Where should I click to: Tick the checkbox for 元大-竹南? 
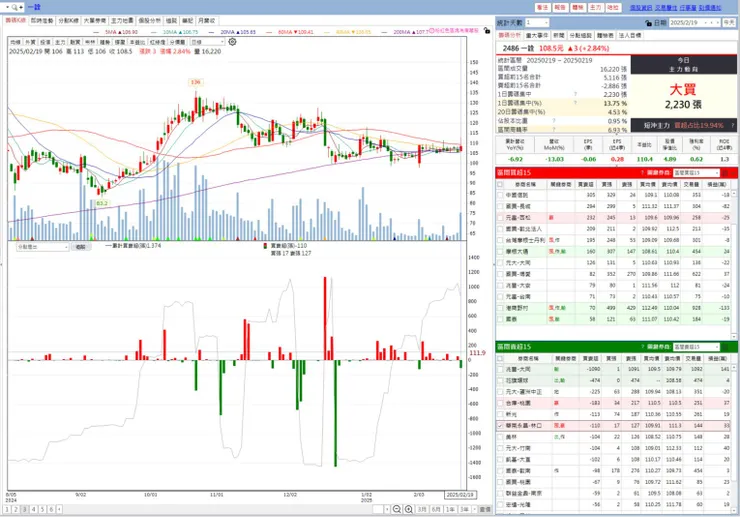click(x=500, y=448)
